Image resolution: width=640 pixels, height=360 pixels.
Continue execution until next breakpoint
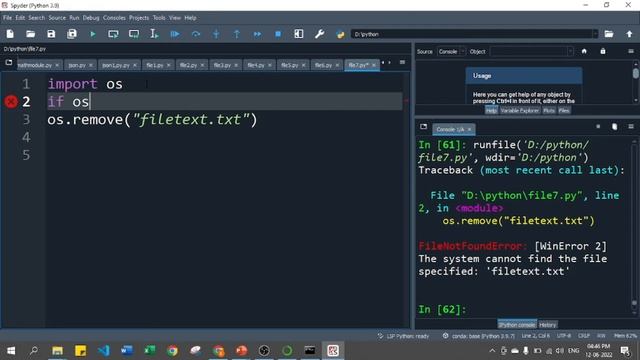click(258, 34)
